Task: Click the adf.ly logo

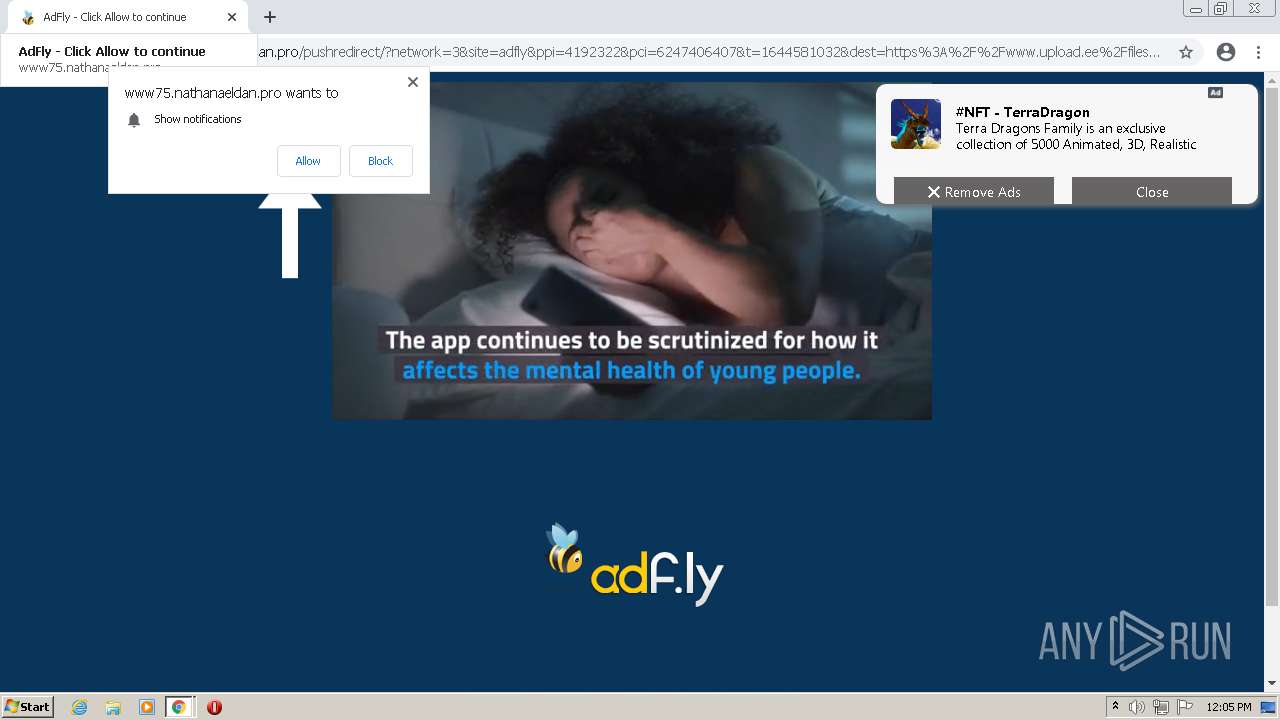Action: point(634,565)
